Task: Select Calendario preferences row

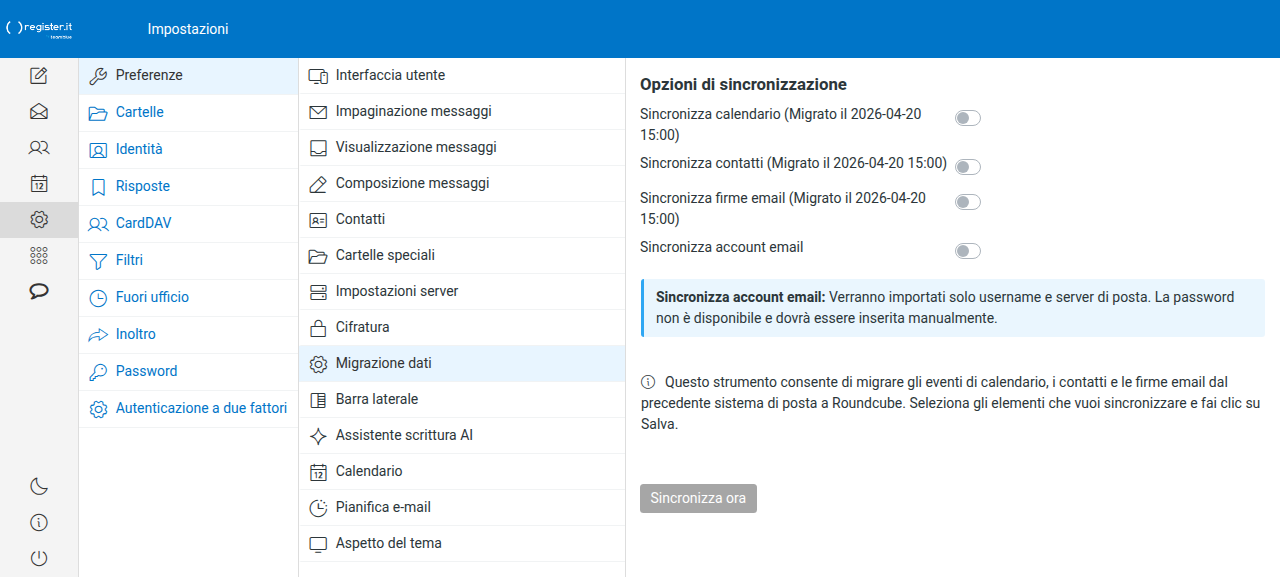Action: [462, 471]
